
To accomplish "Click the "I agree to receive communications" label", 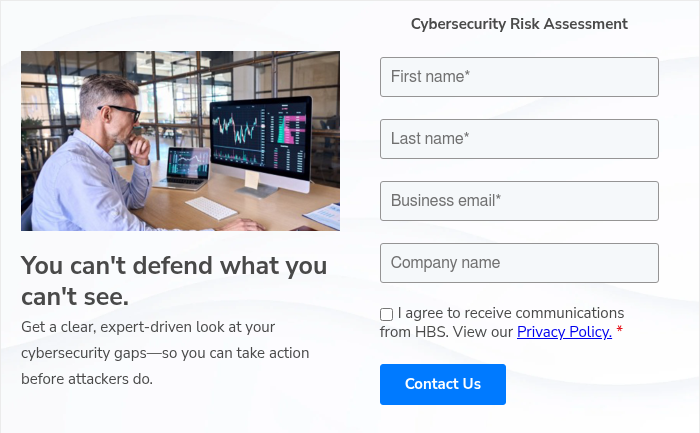I will click(x=510, y=313).
